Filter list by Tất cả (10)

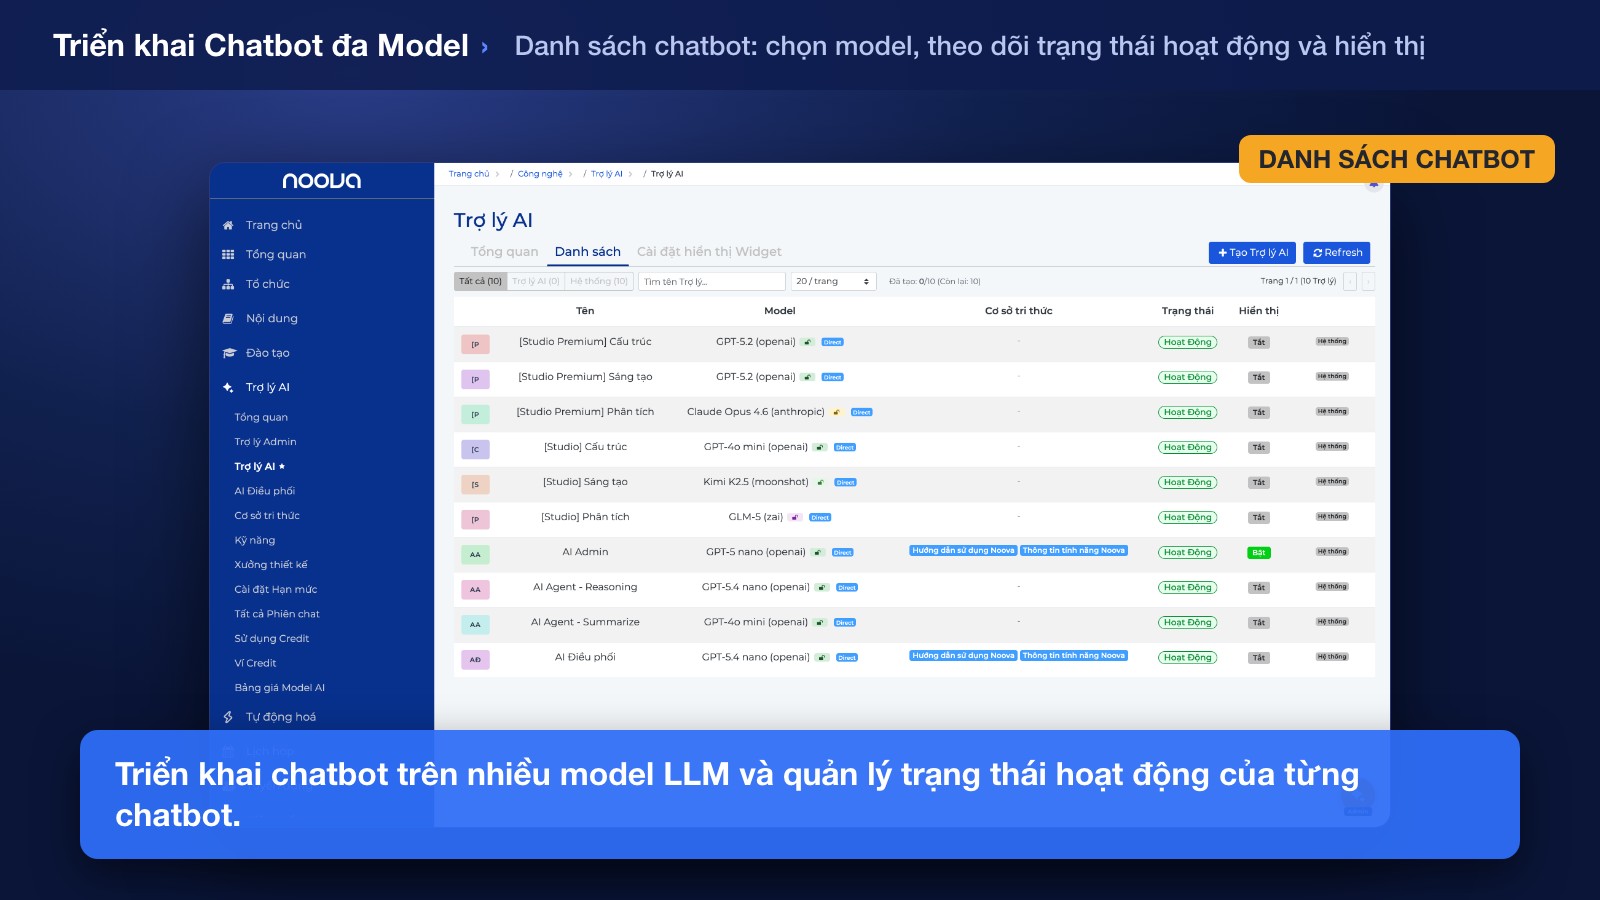coord(481,282)
